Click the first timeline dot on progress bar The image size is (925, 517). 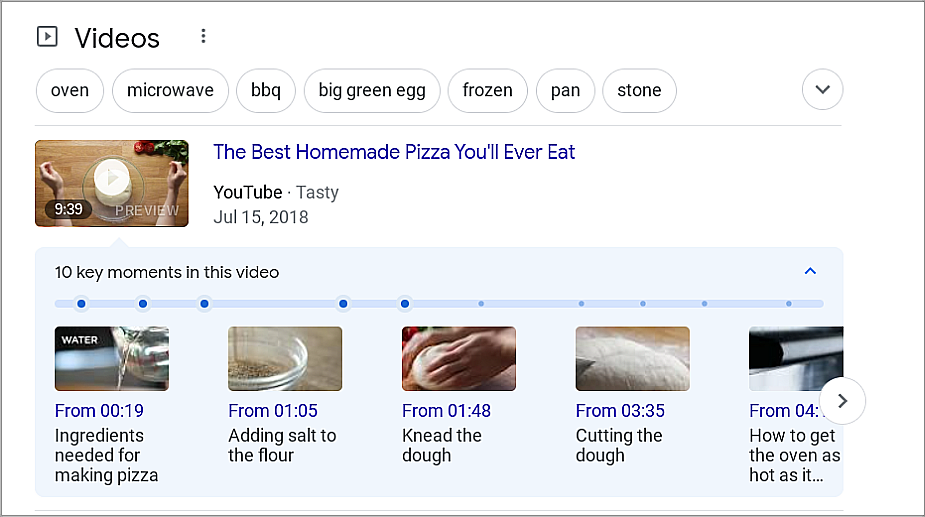click(x=81, y=303)
